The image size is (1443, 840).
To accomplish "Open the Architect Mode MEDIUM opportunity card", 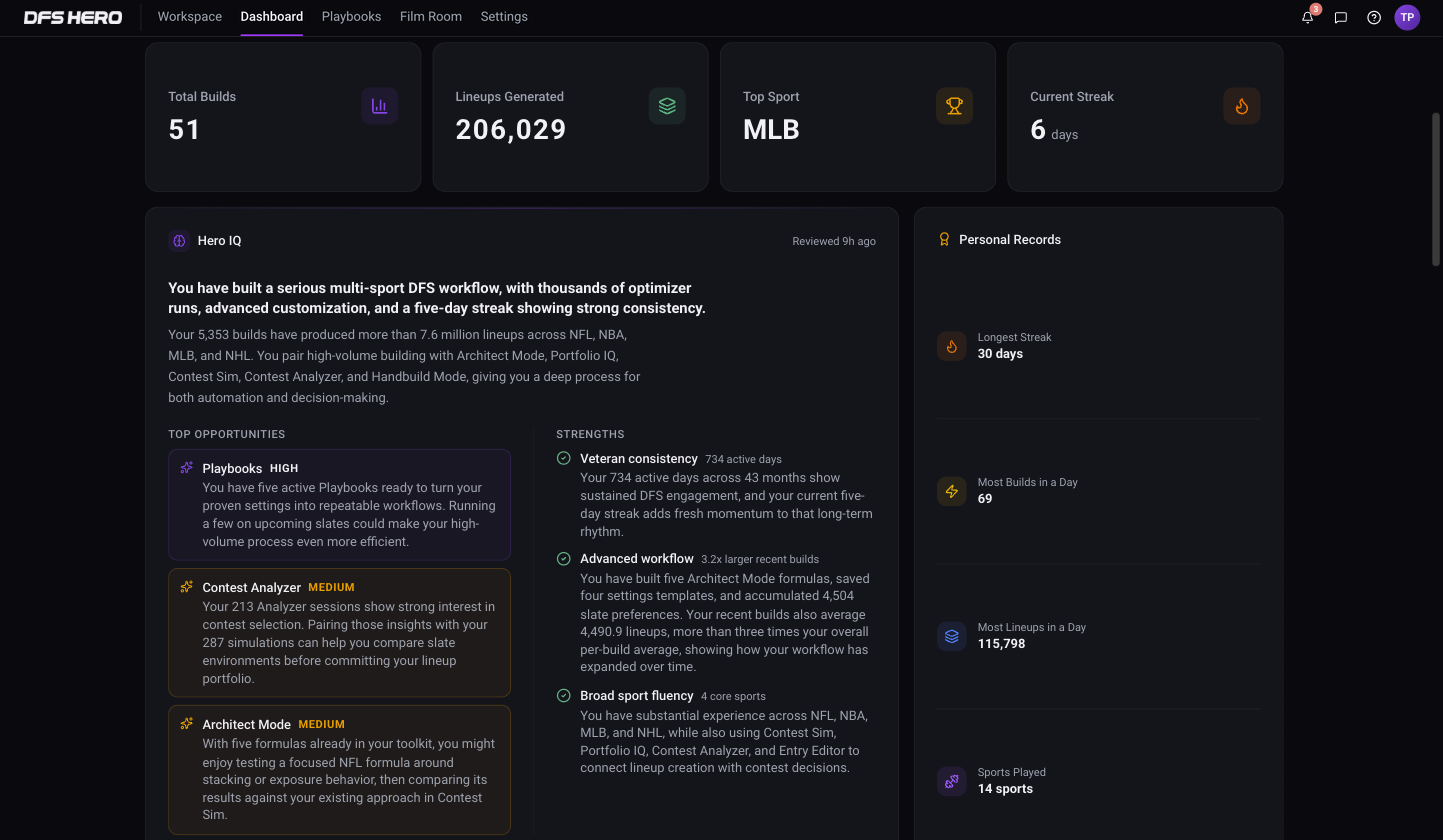I will click(340, 770).
